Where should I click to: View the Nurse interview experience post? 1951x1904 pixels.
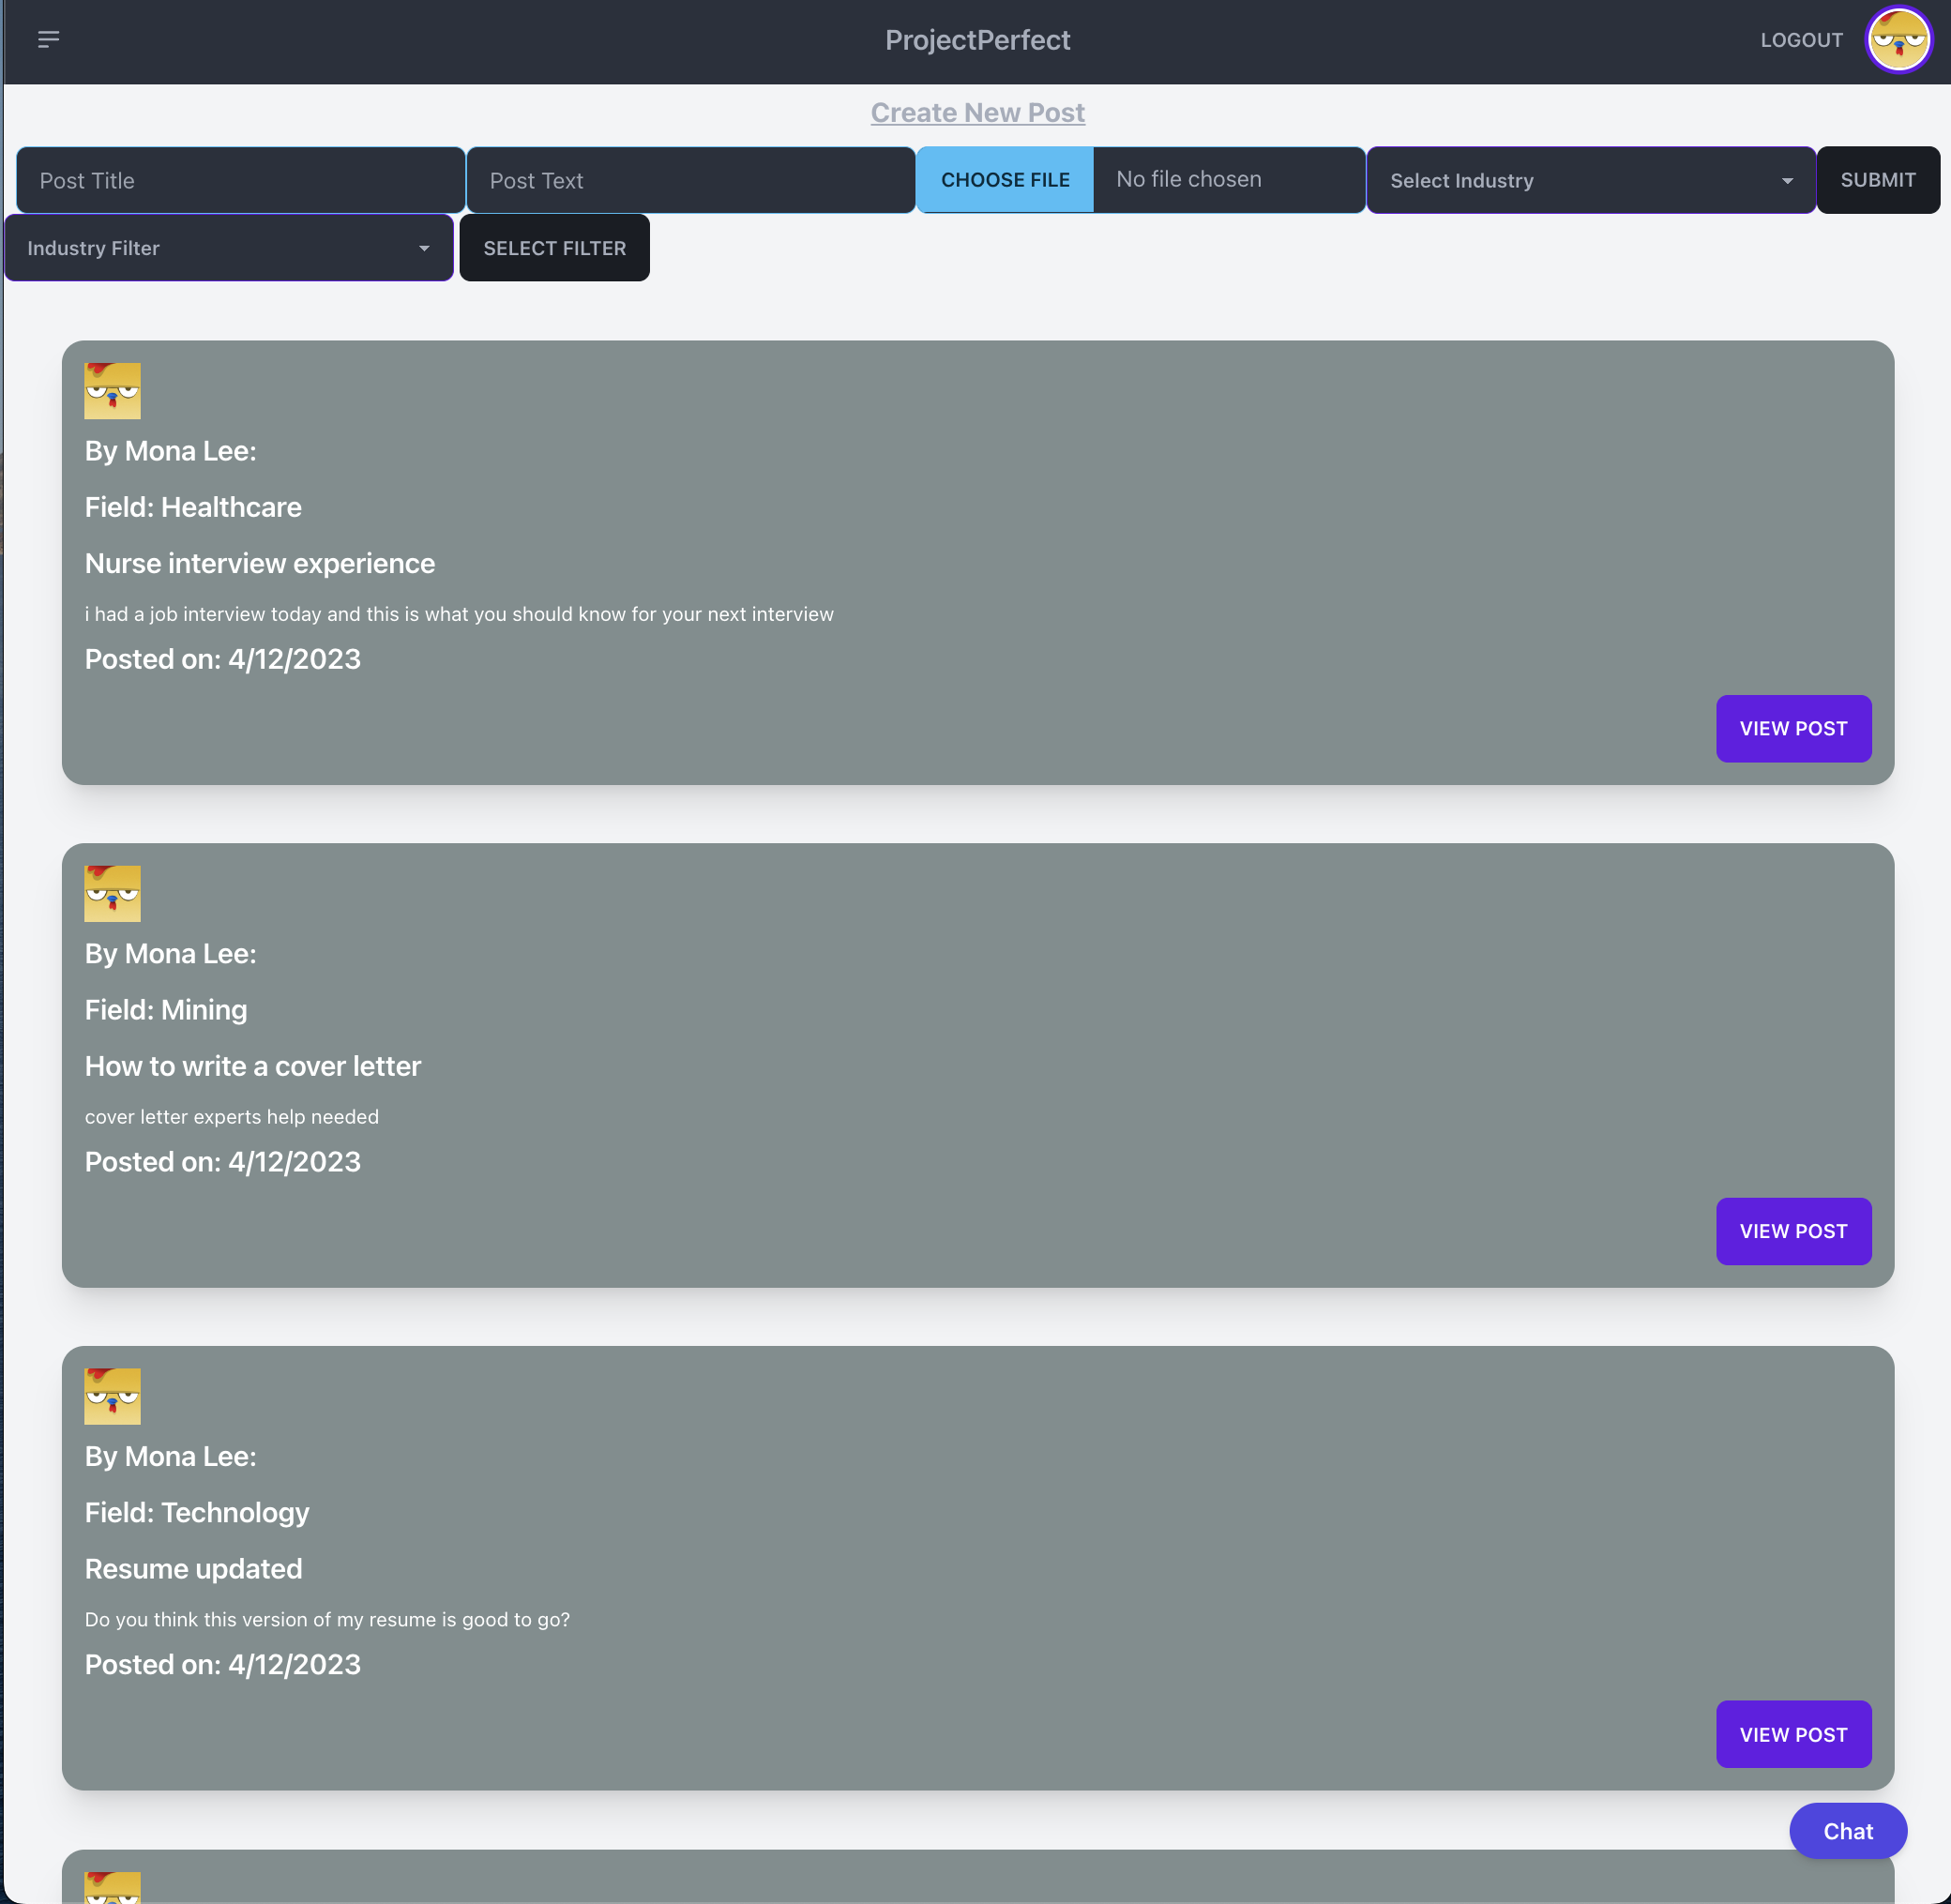pyautogui.click(x=1793, y=728)
